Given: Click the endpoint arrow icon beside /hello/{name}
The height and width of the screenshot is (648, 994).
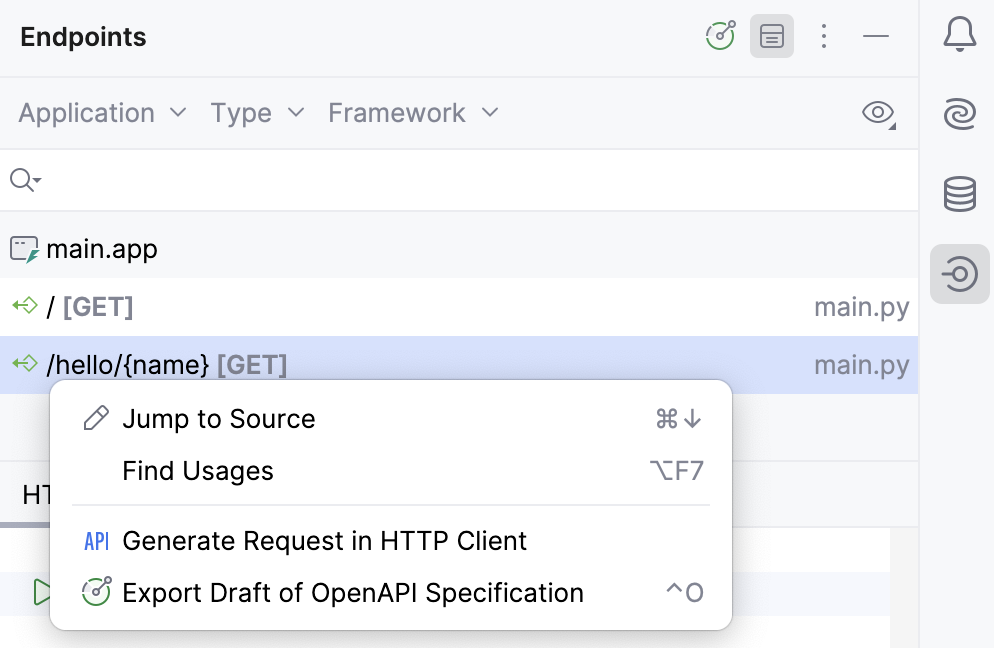Looking at the screenshot, I should [25, 364].
